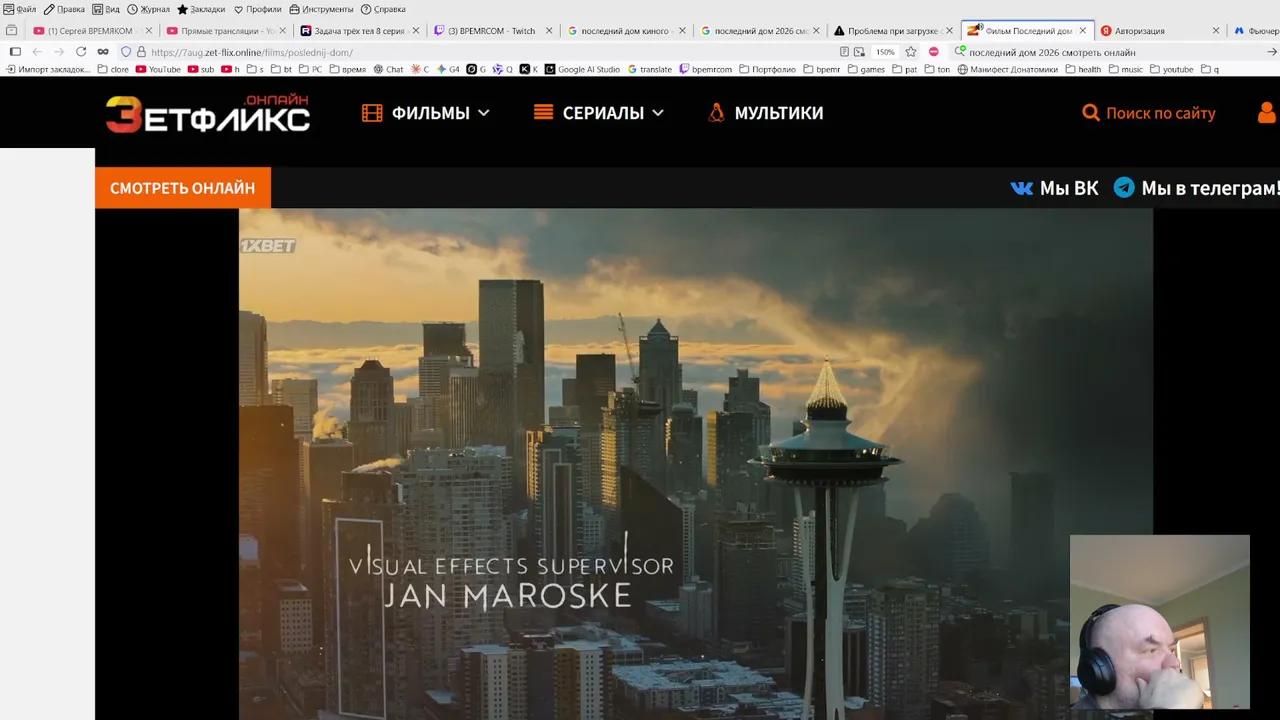
Task: Click the address bar URL field
Action: tap(490, 52)
